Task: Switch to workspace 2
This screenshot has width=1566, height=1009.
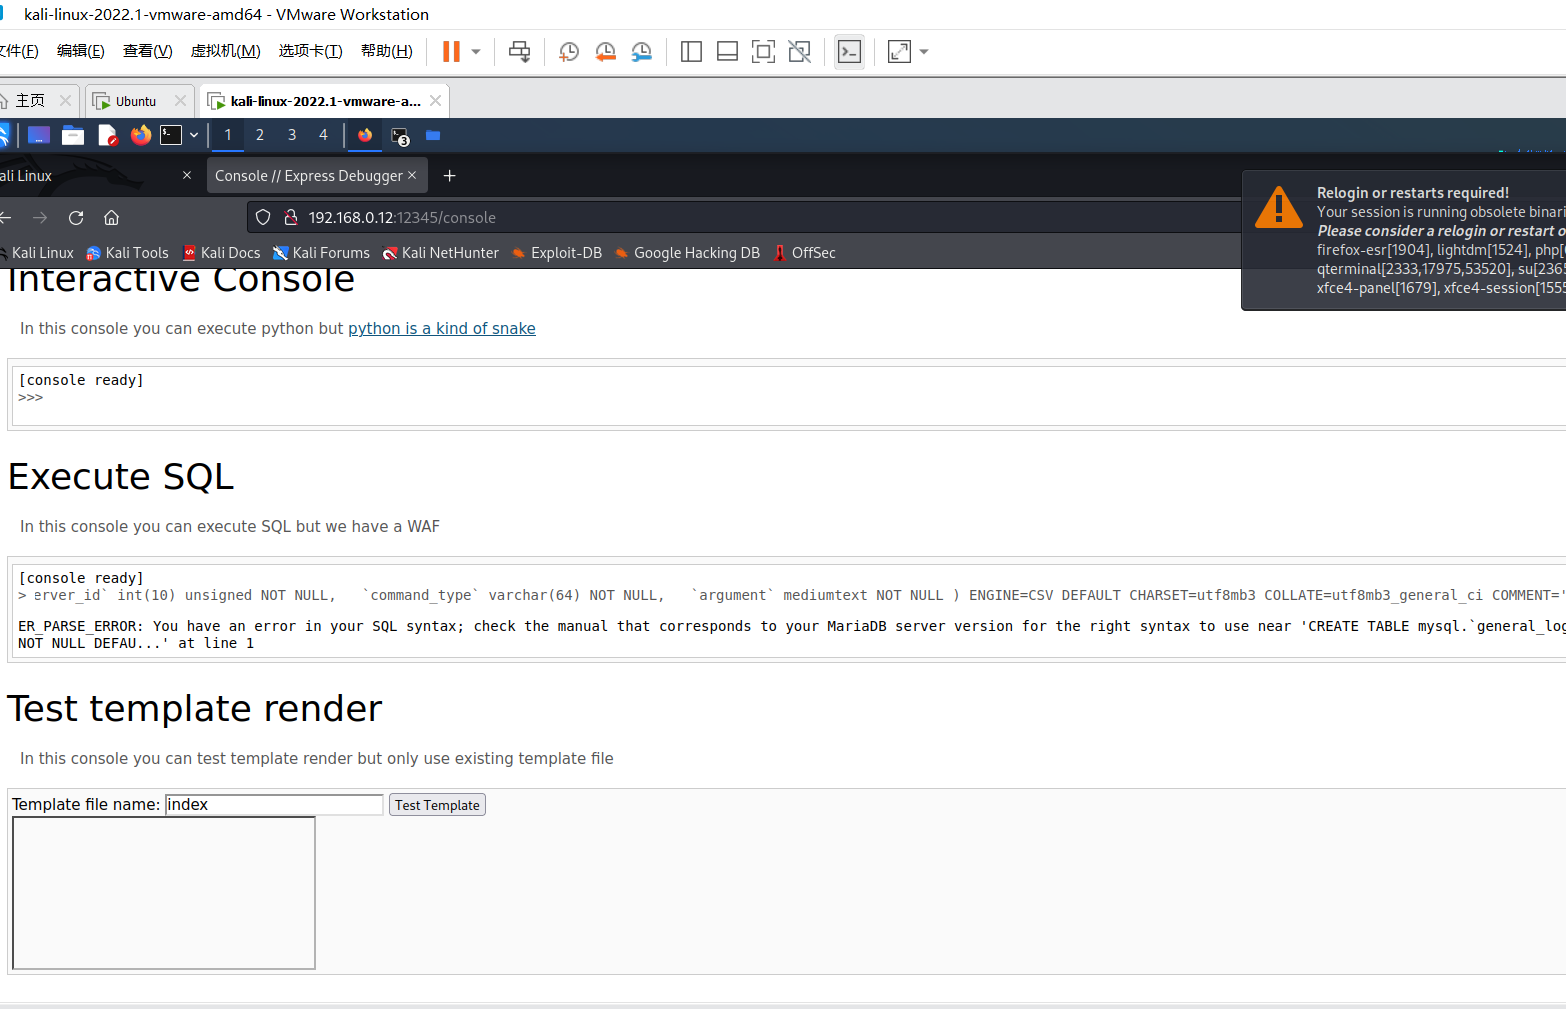Action: point(260,135)
